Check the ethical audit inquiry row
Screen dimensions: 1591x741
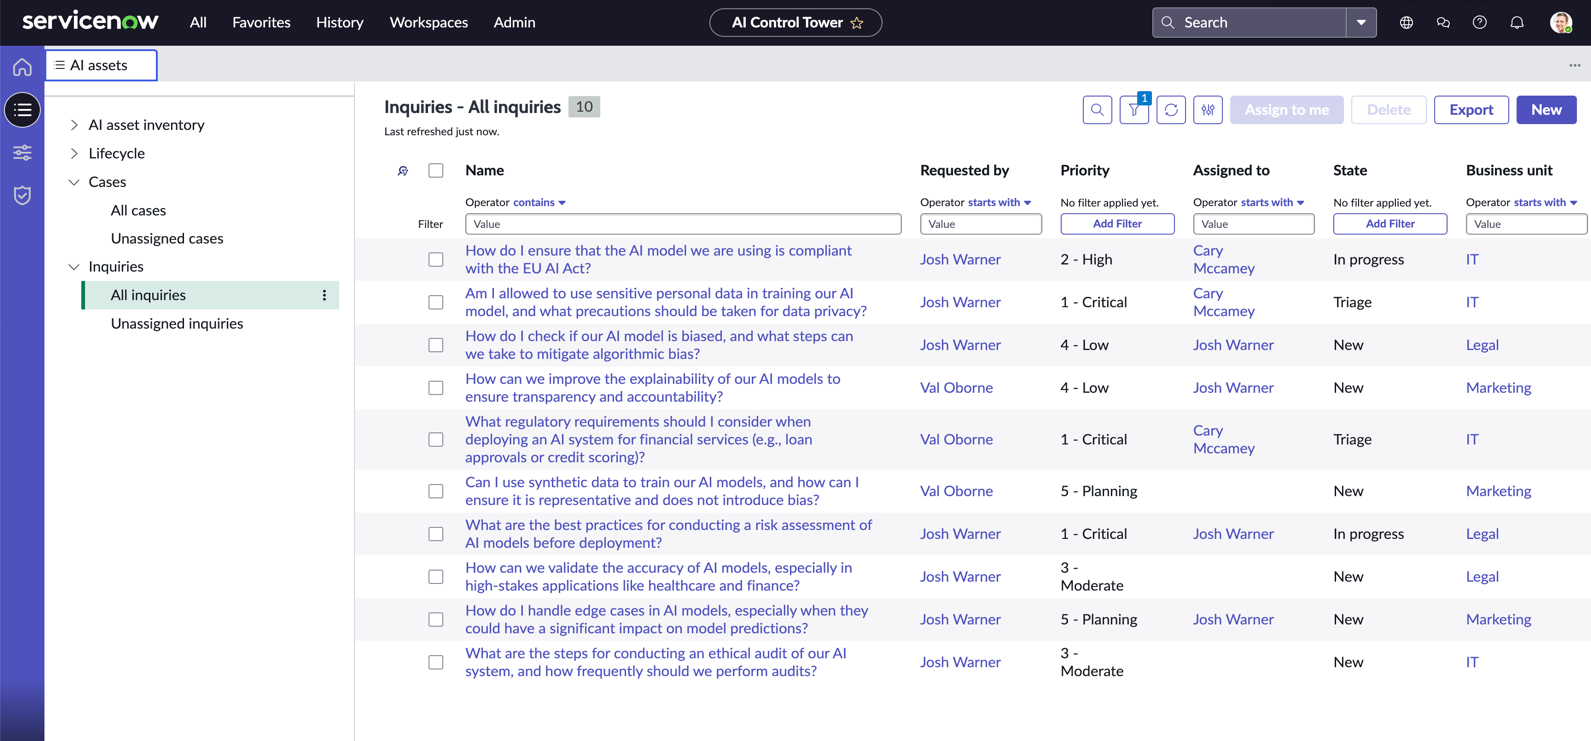[436, 662]
